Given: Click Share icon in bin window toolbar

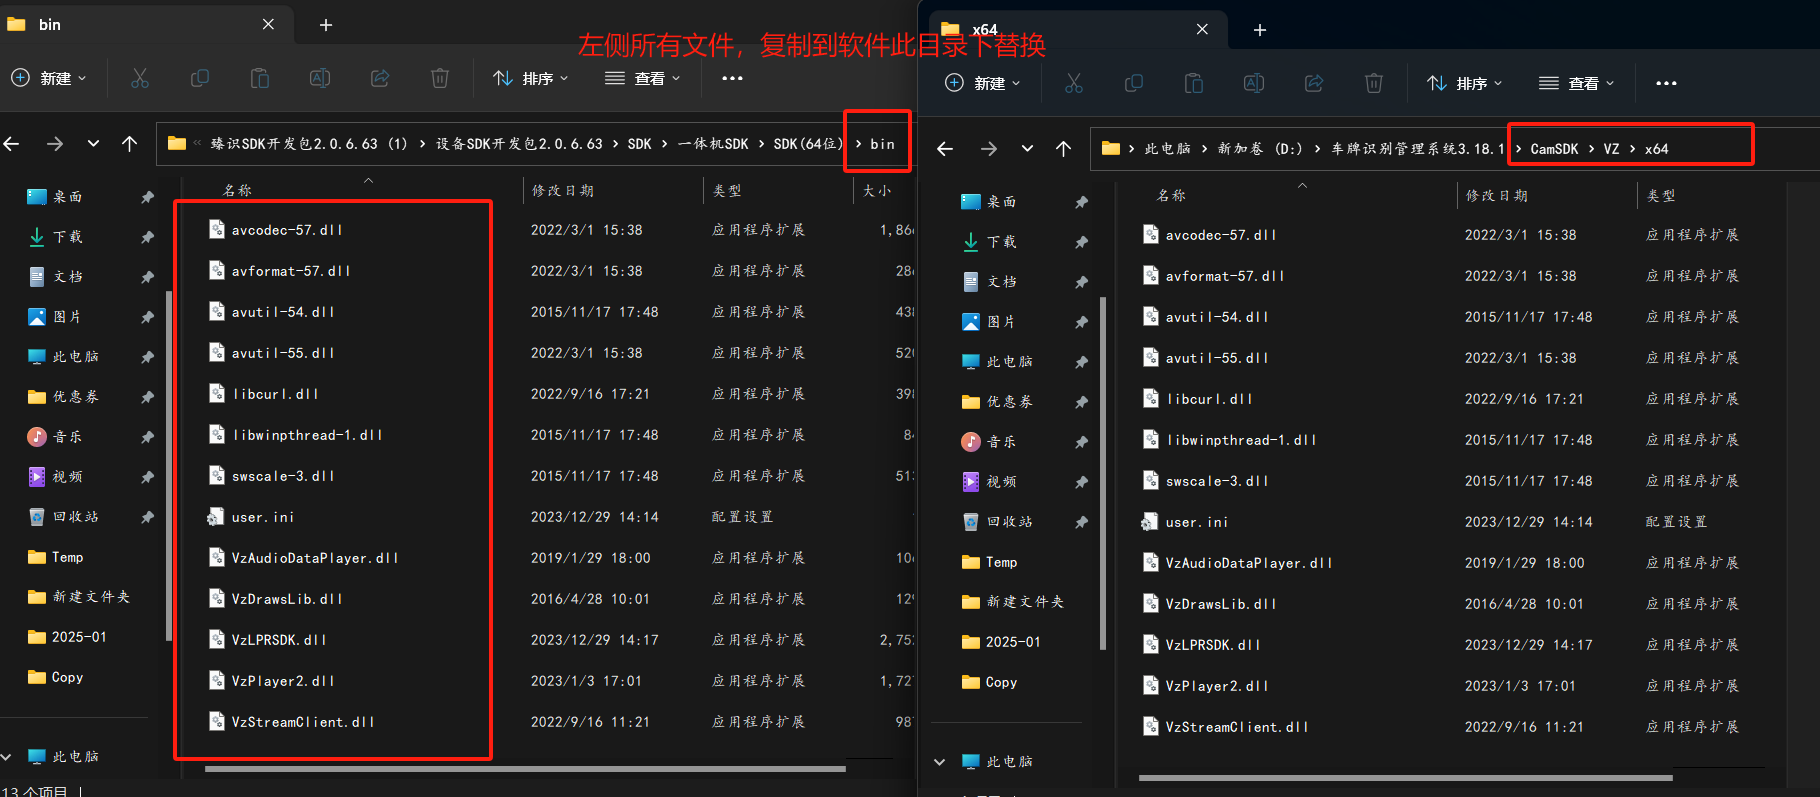Looking at the screenshot, I should tap(380, 78).
